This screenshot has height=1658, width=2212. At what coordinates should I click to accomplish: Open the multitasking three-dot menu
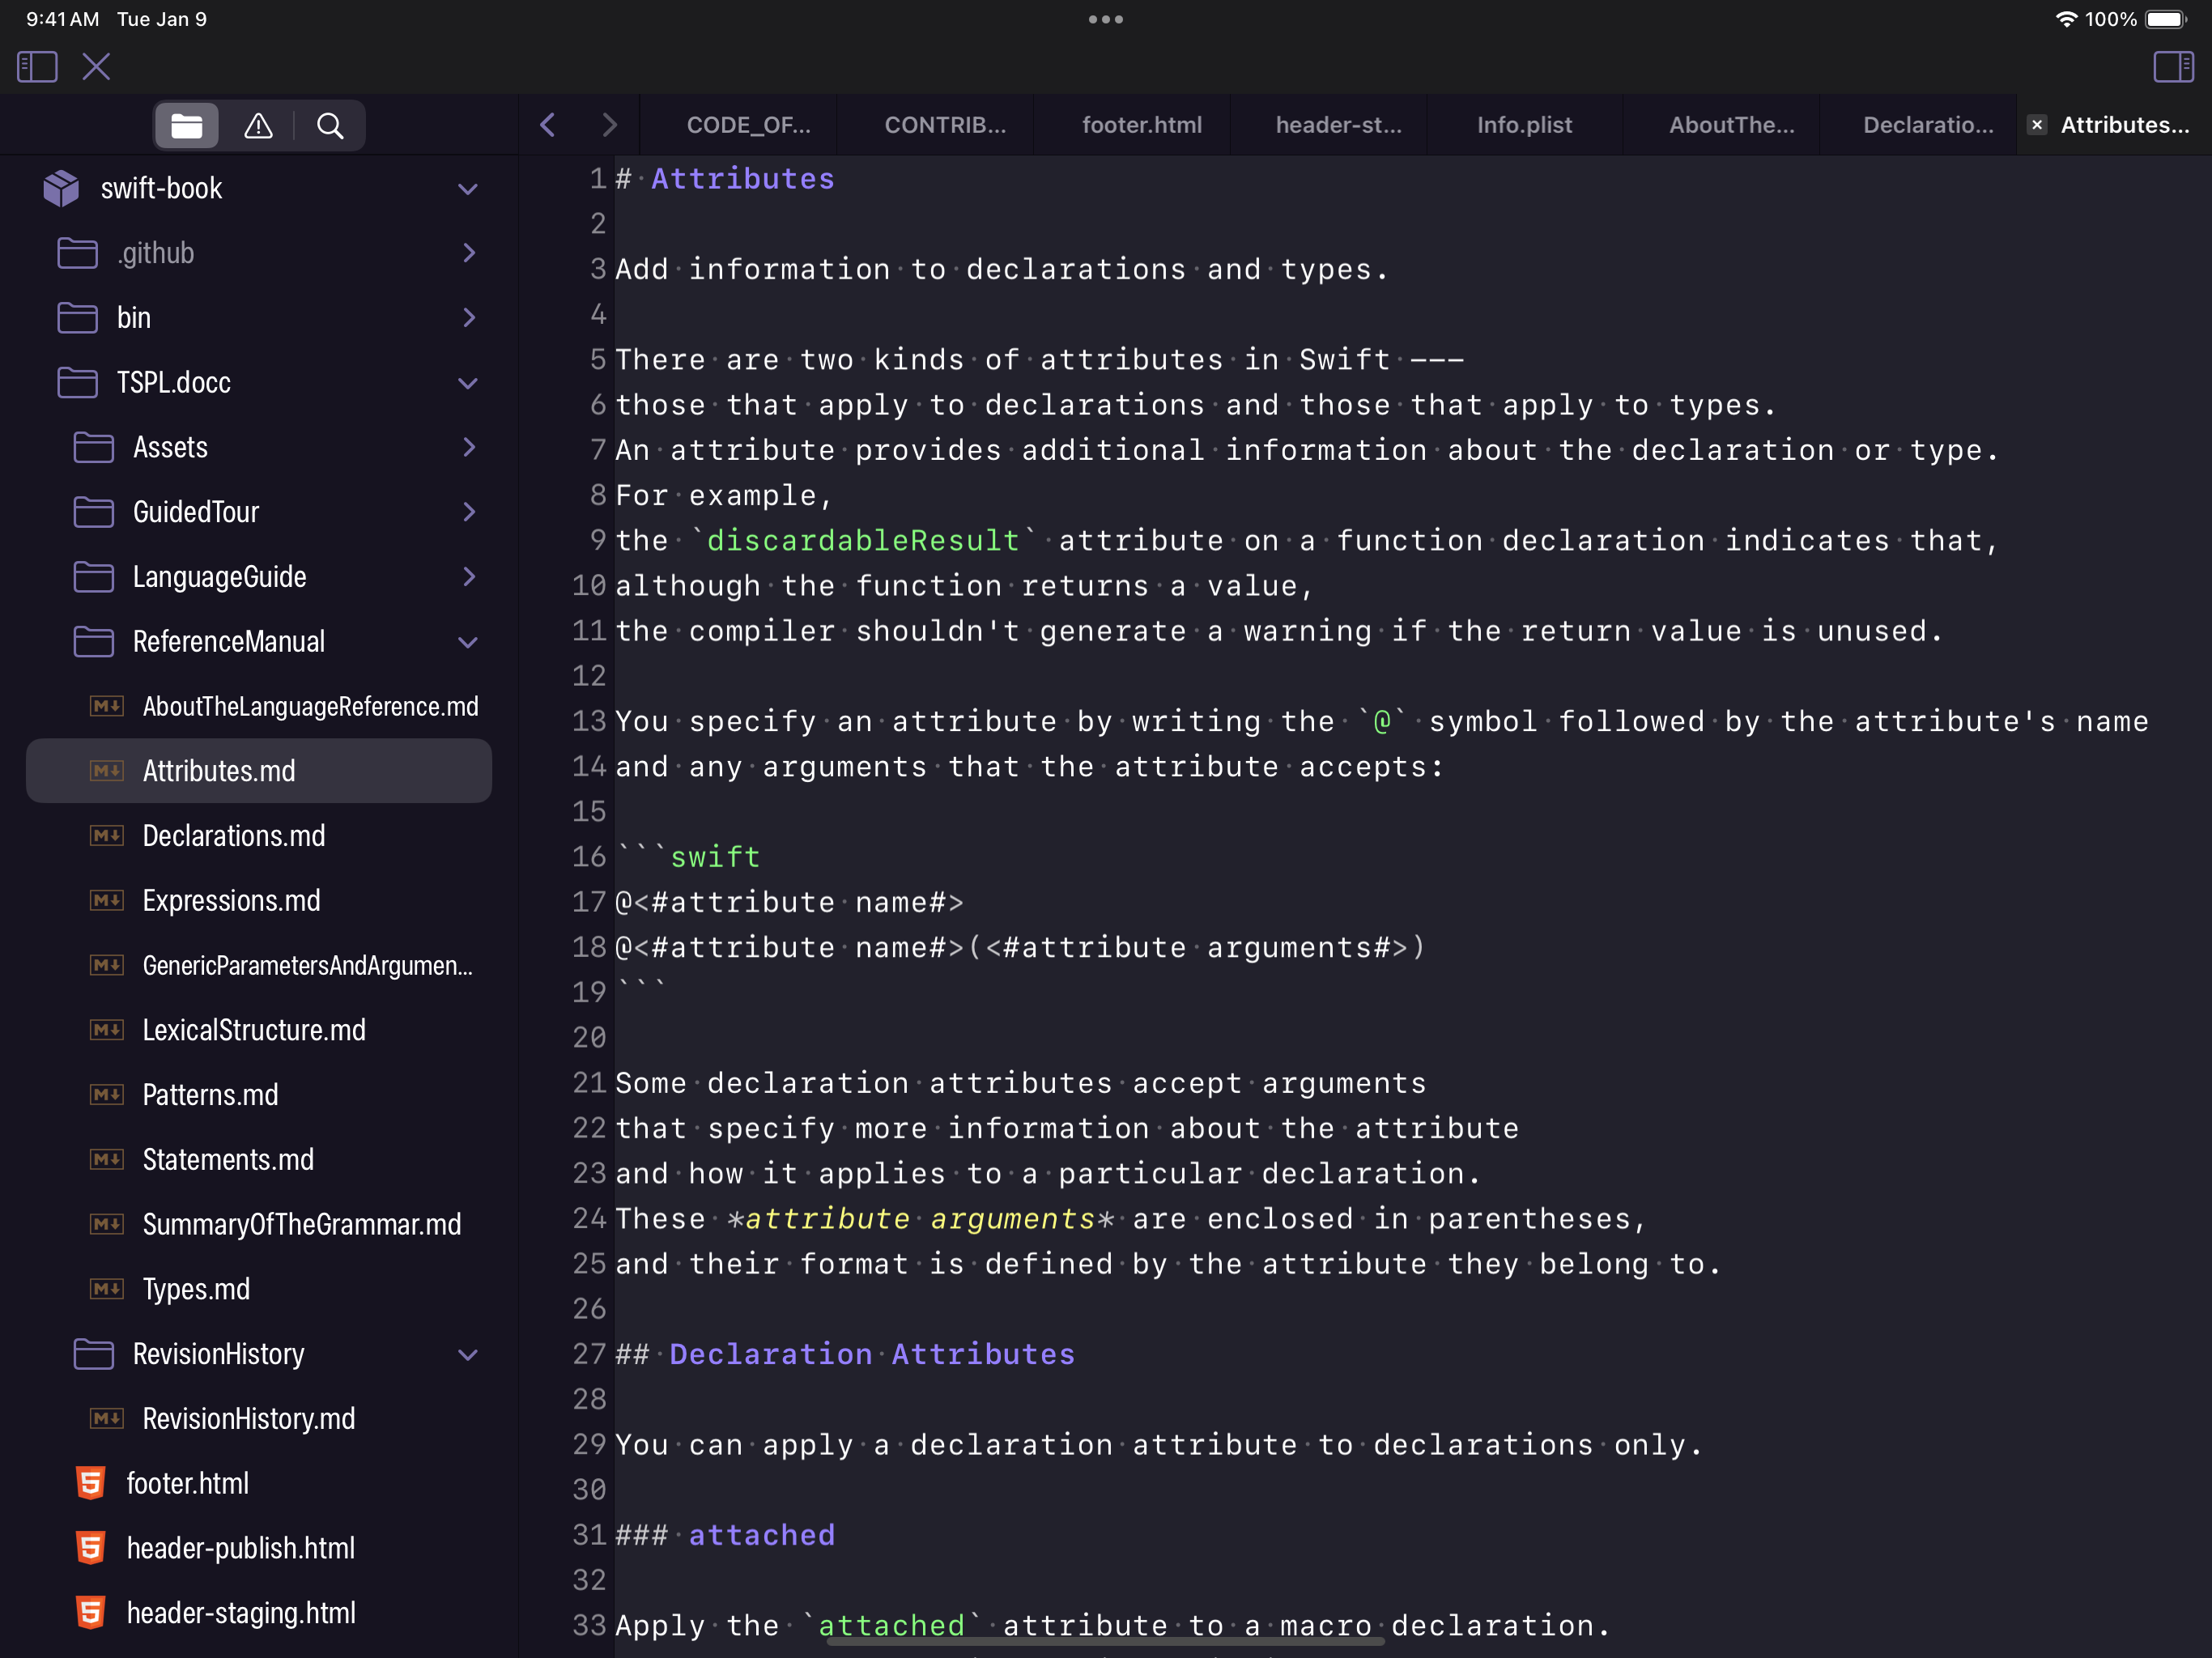pyautogui.click(x=1106, y=19)
